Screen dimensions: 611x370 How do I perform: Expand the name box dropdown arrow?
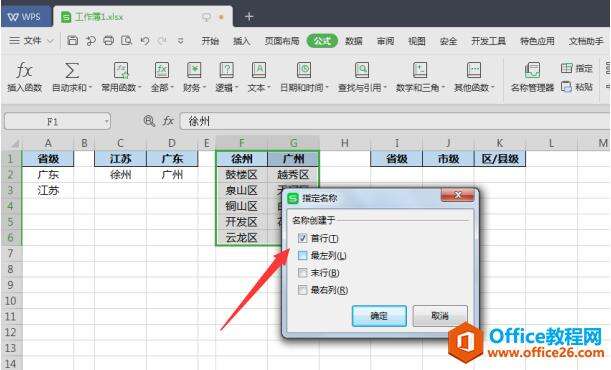coord(106,122)
